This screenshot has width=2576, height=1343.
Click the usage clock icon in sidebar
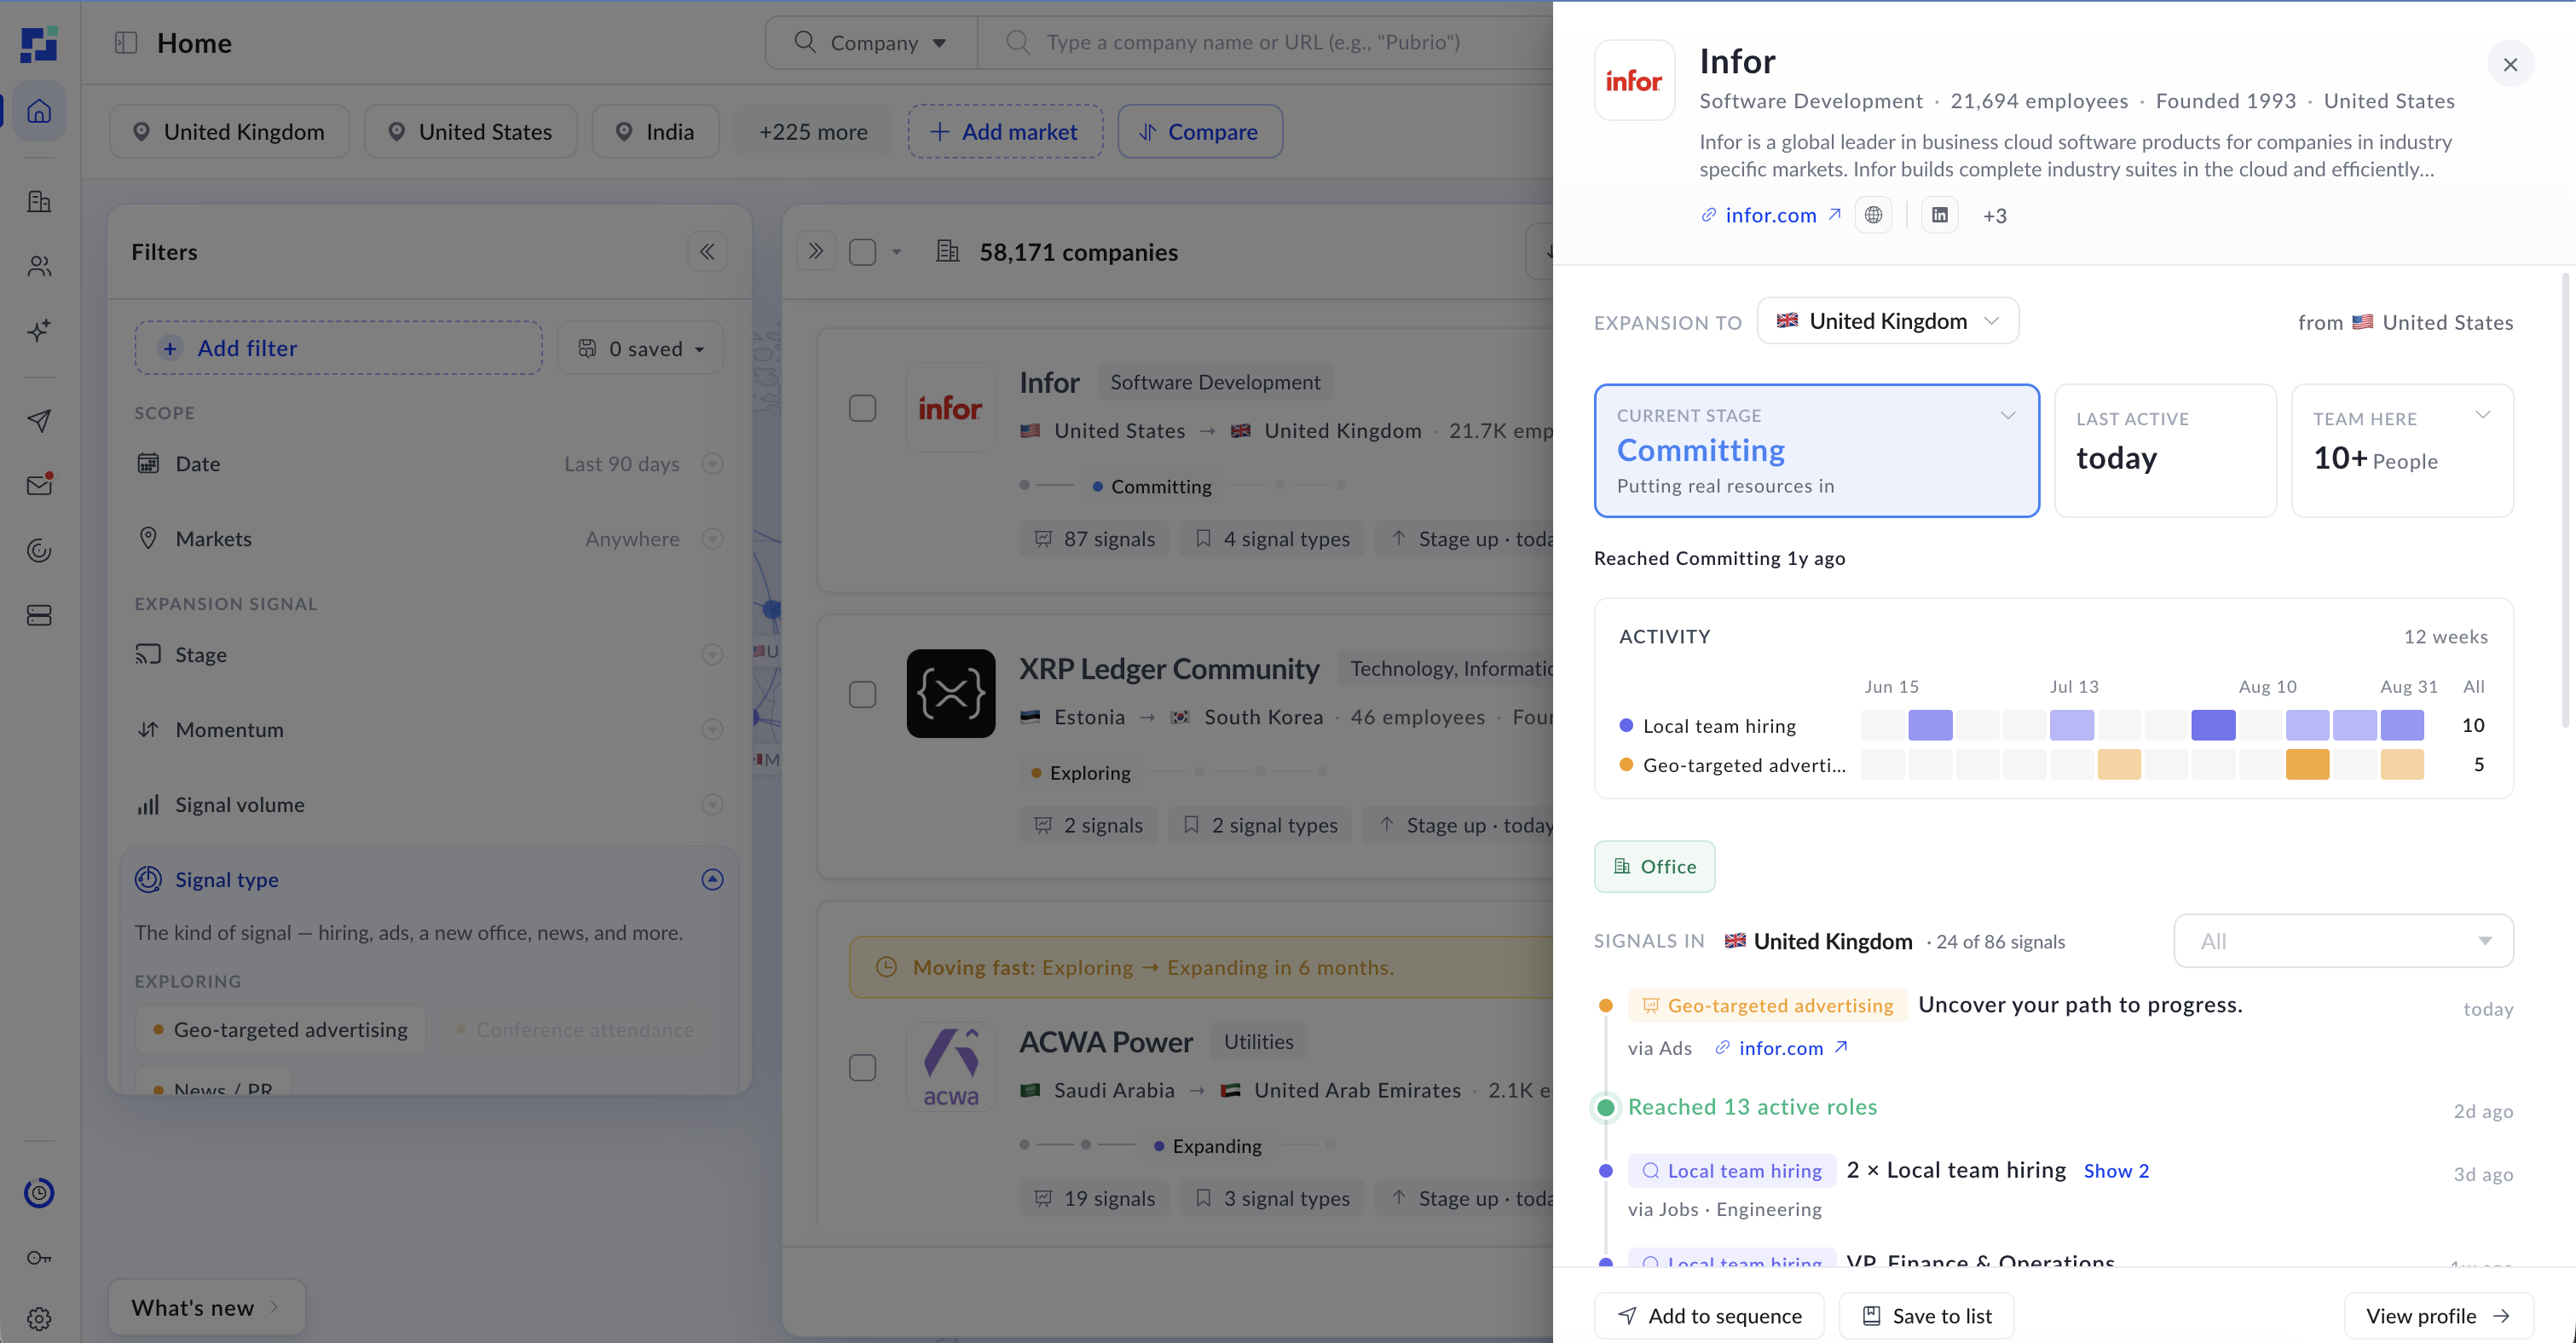39,1192
